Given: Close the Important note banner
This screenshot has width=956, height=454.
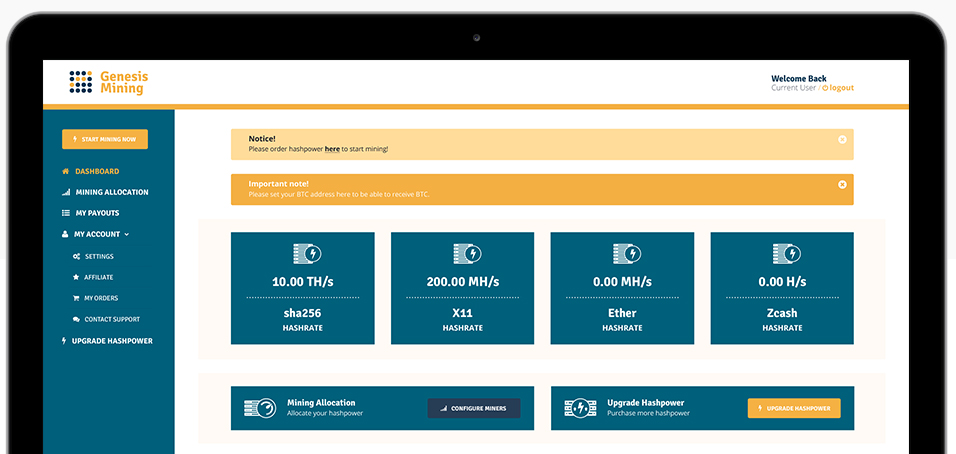Looking at the screenshot, I should pos(842,185).
